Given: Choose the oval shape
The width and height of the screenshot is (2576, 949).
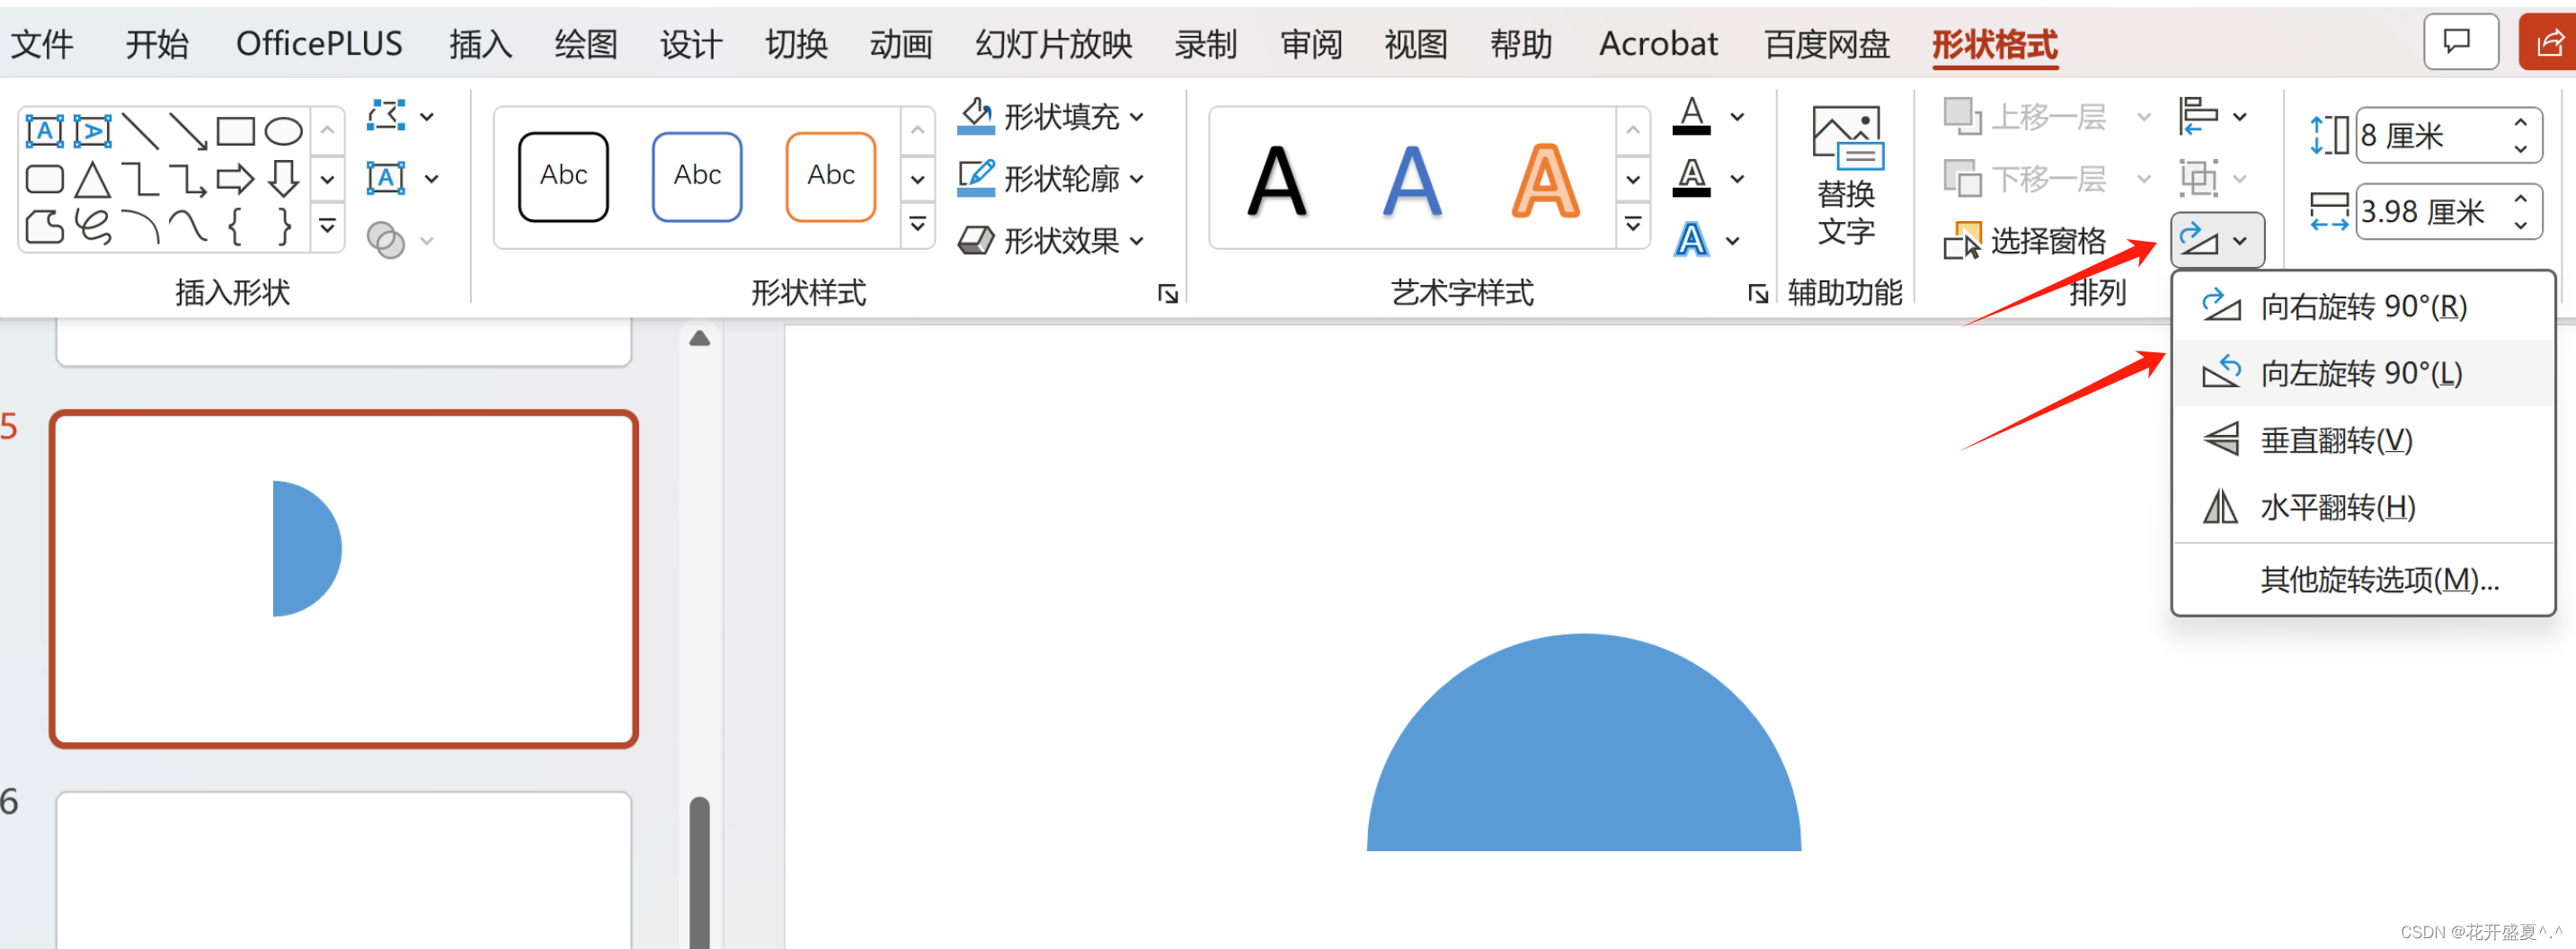Looking at the screenshot, I should click(284, 131).
